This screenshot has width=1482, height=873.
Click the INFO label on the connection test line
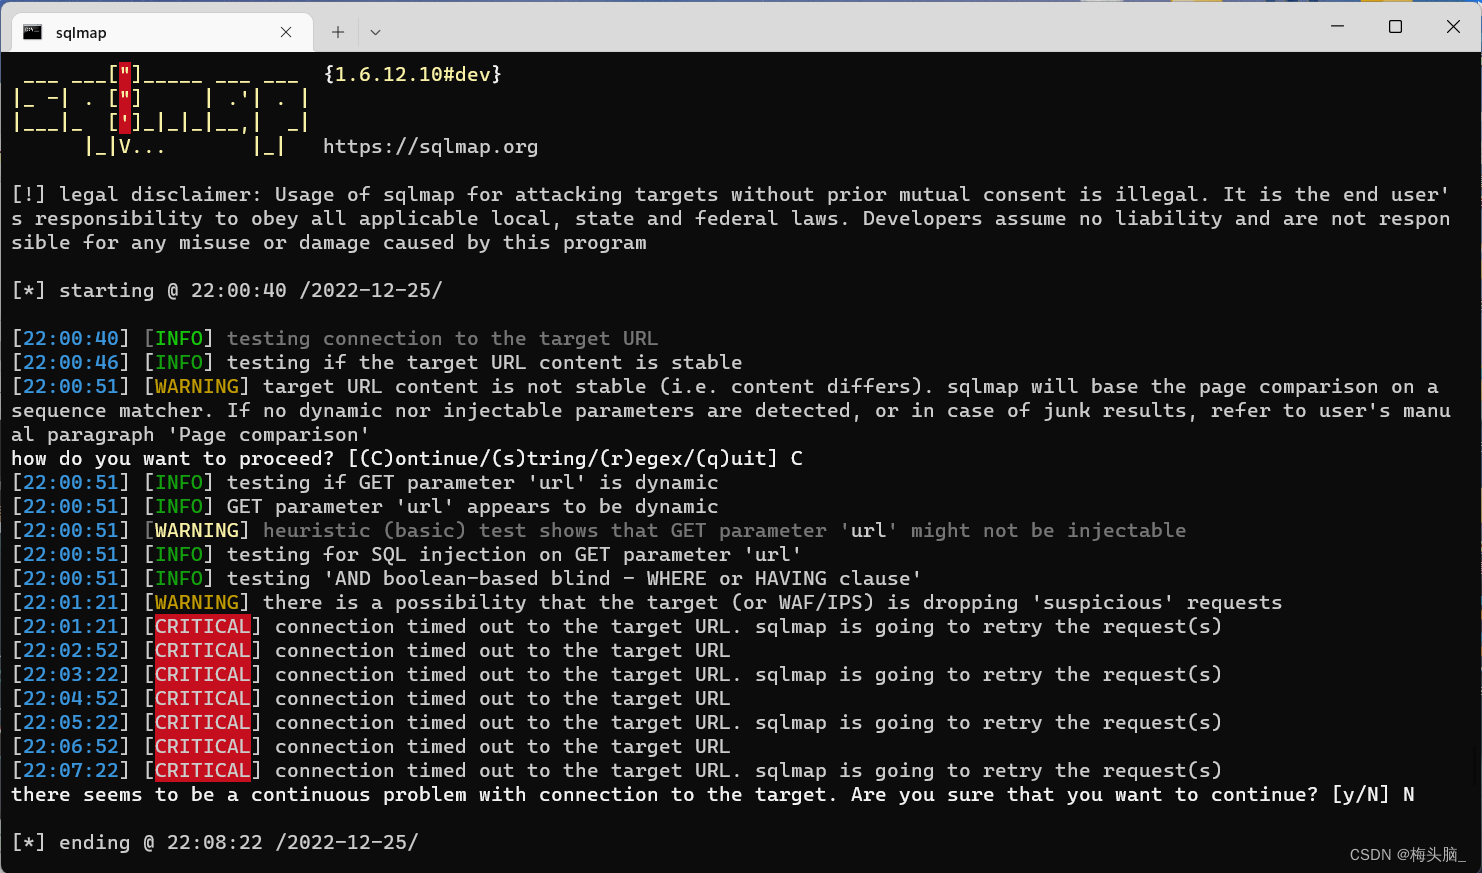(178, 338)
